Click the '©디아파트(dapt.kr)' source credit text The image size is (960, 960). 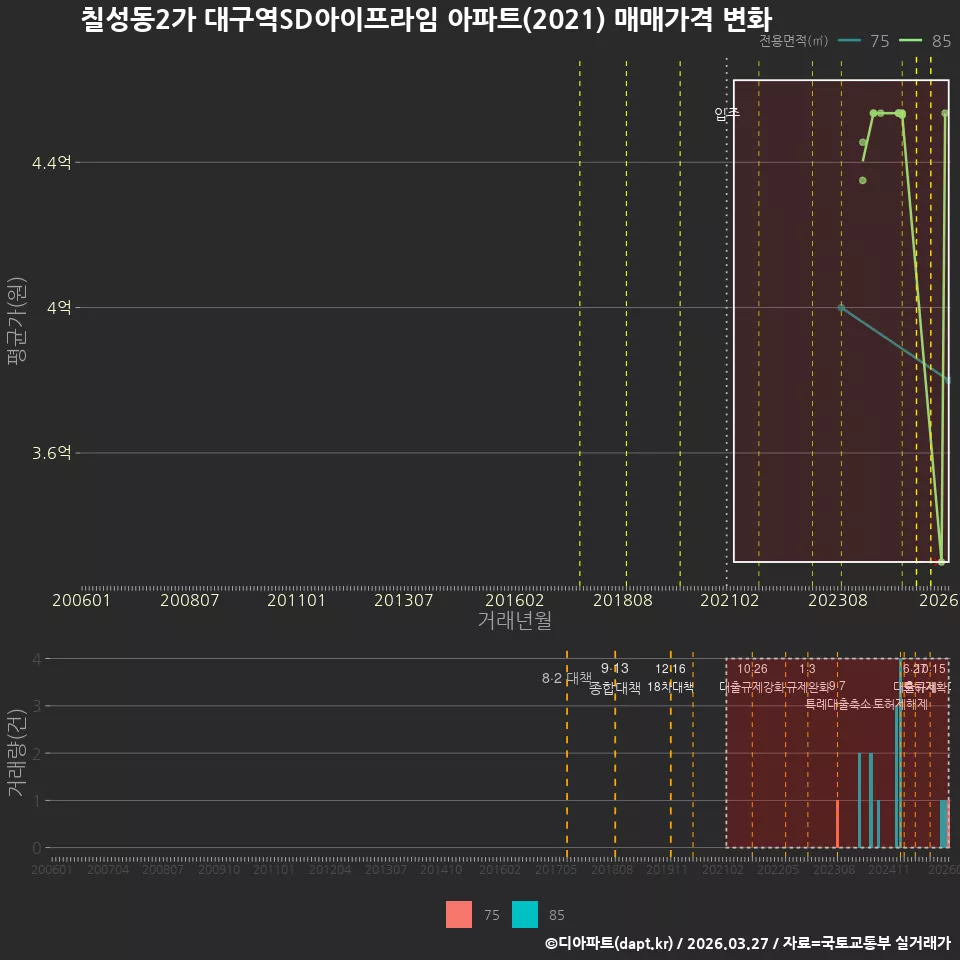[x=609, y=943]
